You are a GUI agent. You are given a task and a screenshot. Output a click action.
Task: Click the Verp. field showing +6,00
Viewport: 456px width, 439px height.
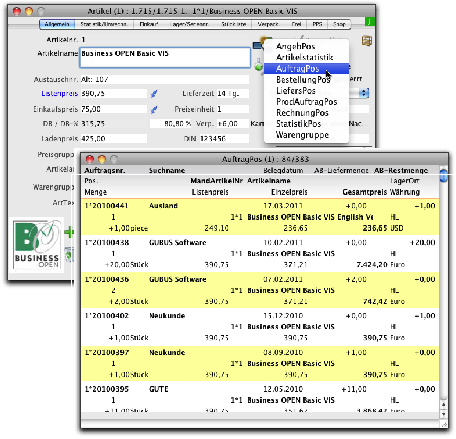(x=233, y=124)
